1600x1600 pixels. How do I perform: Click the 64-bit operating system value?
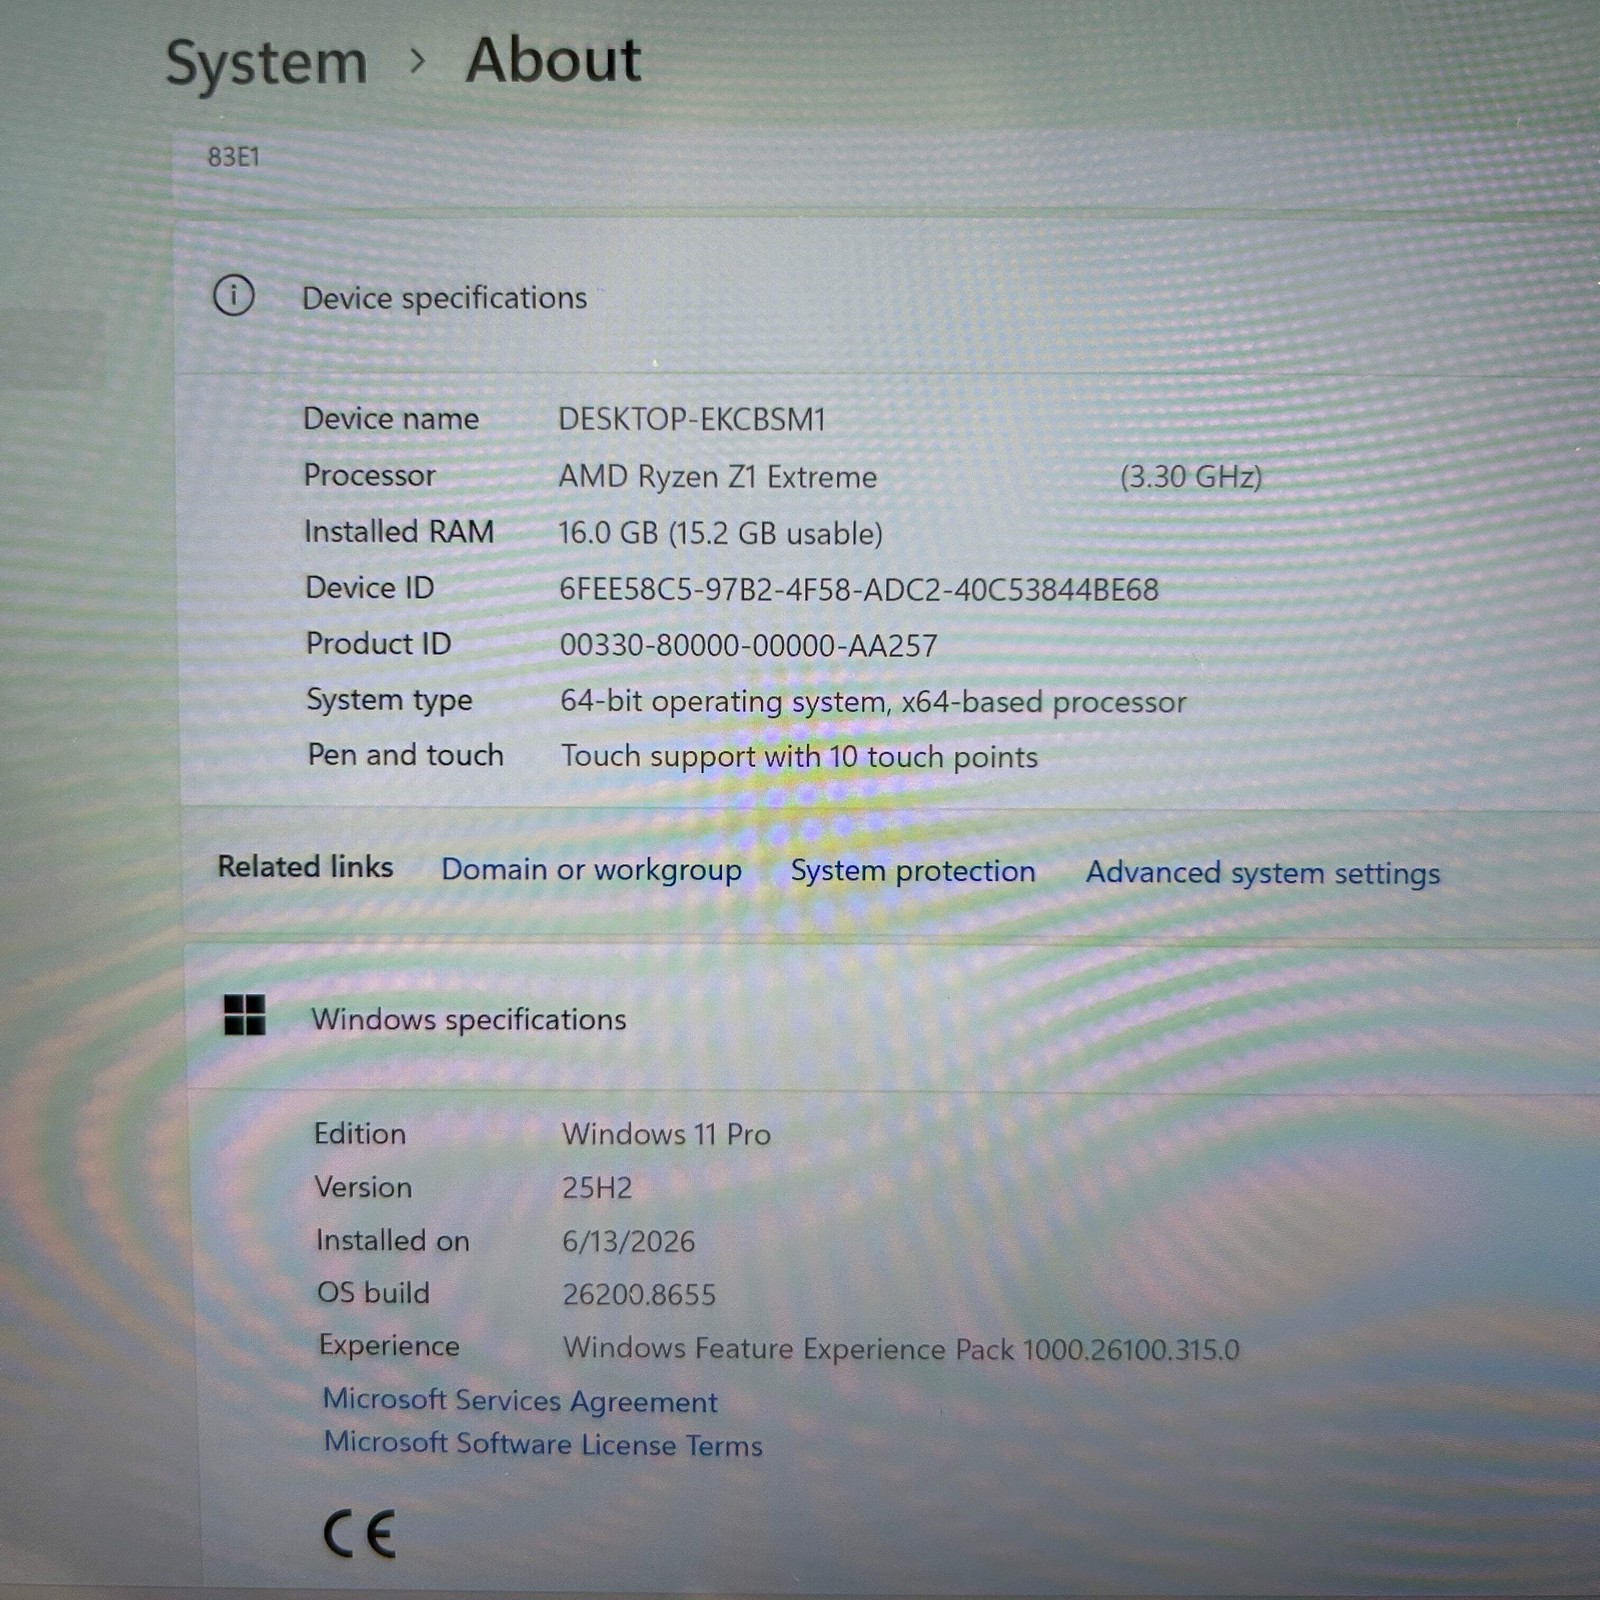click(x=873, y=702)
